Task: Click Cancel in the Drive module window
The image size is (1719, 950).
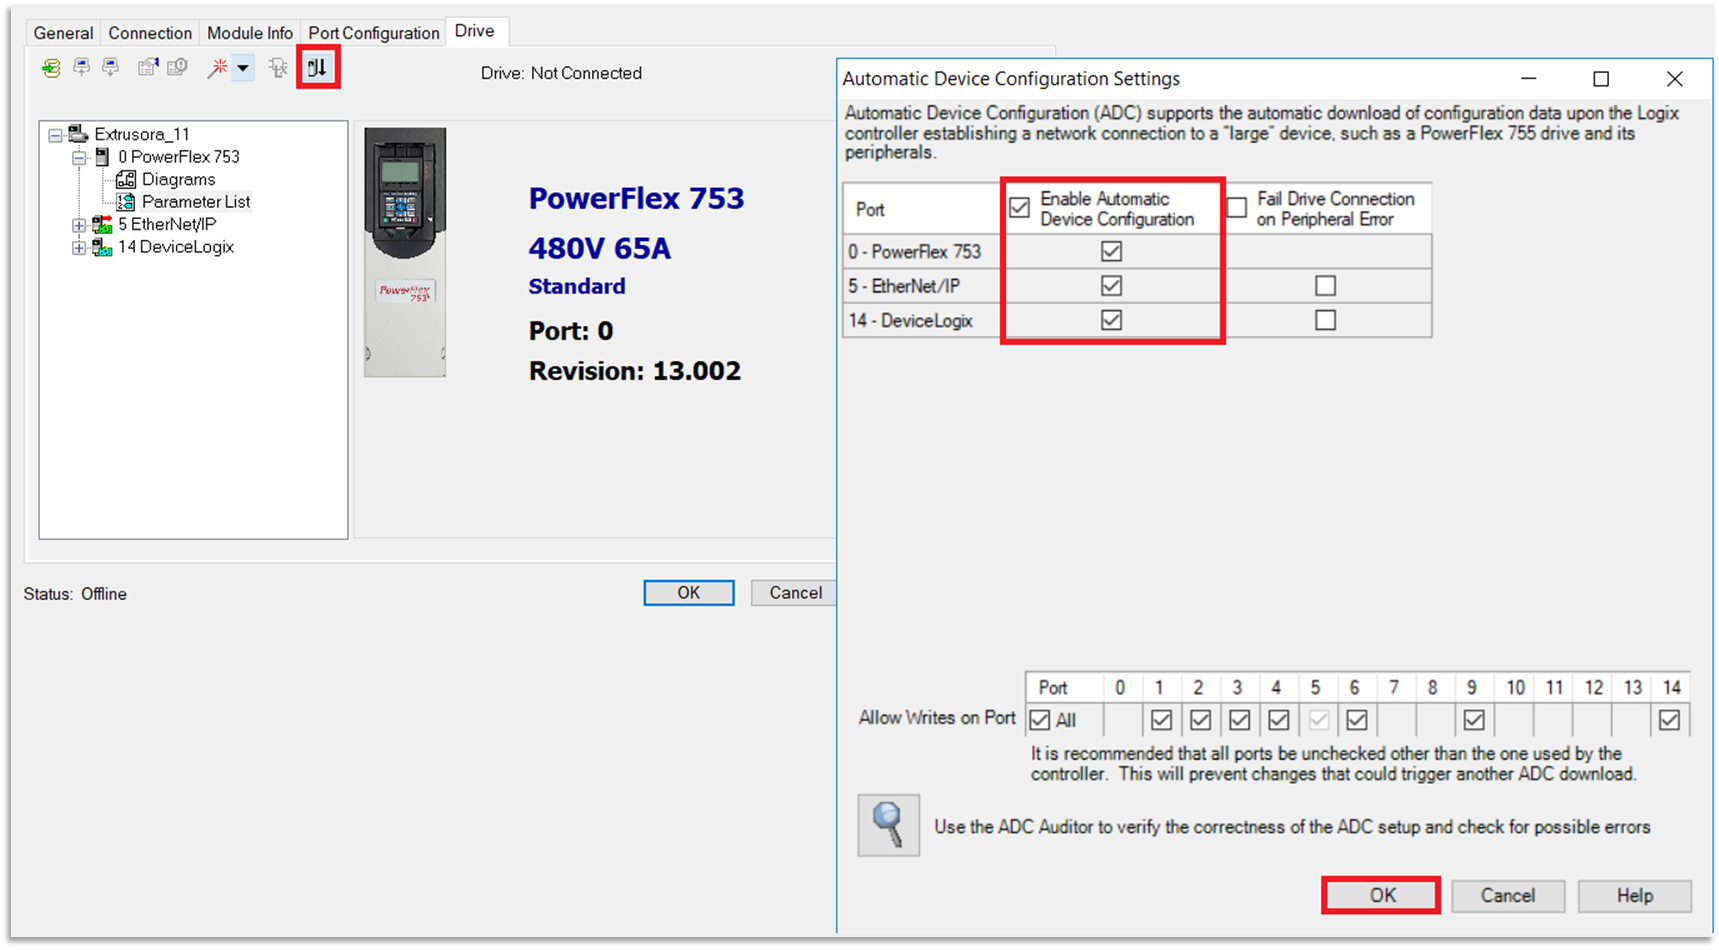Action: [795, 593]
